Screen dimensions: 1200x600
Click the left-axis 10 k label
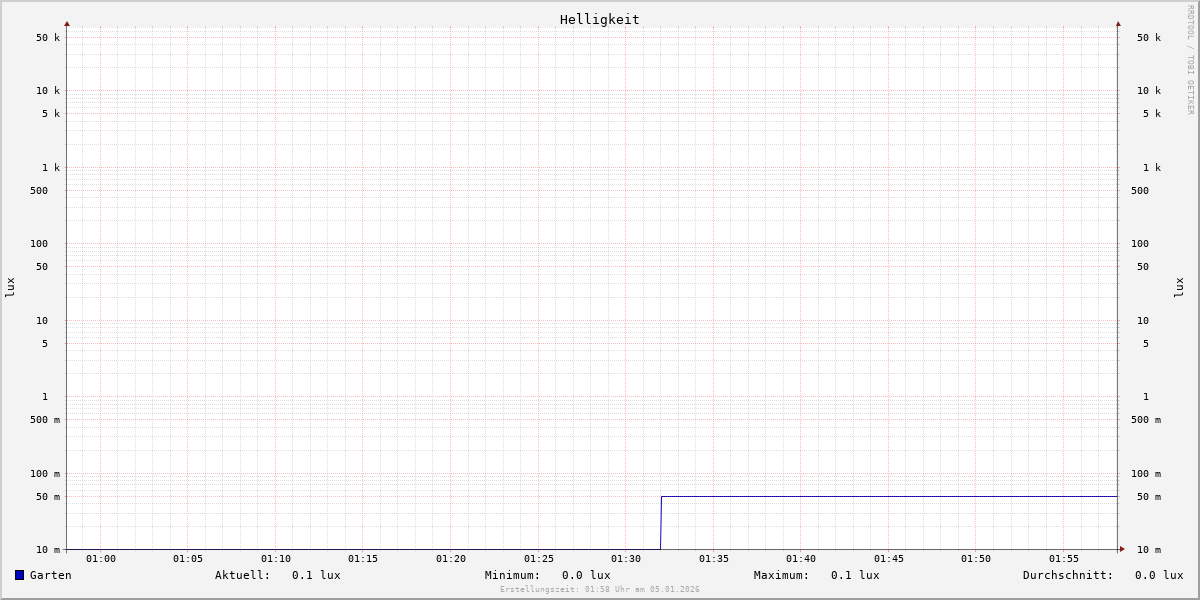click(48, 91)
